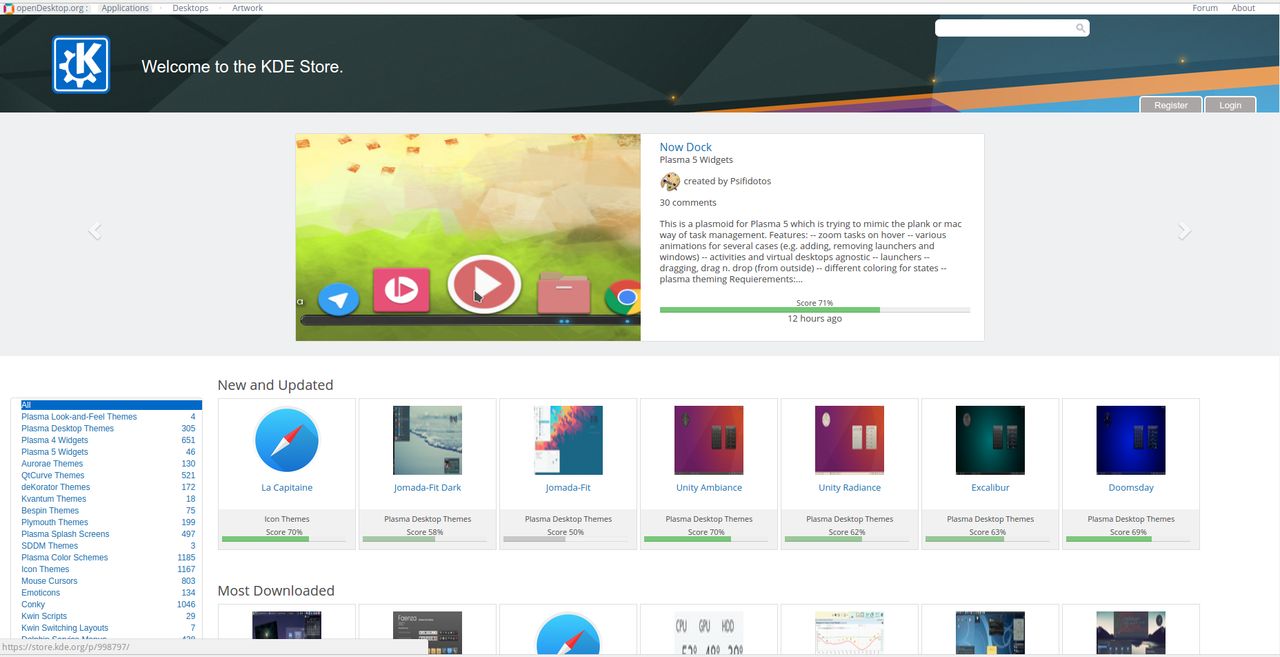
Task: Open Unity Radiance thumbnail
Action: pos(850,440)
